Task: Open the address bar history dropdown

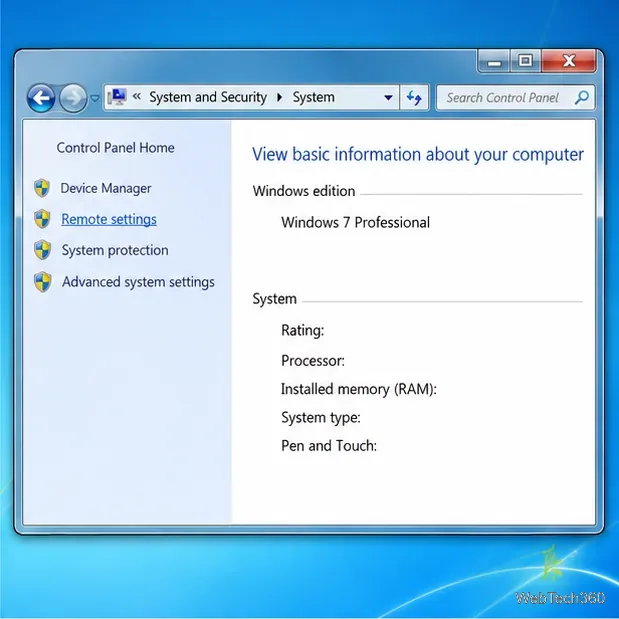Action: (x=388, y=97)
